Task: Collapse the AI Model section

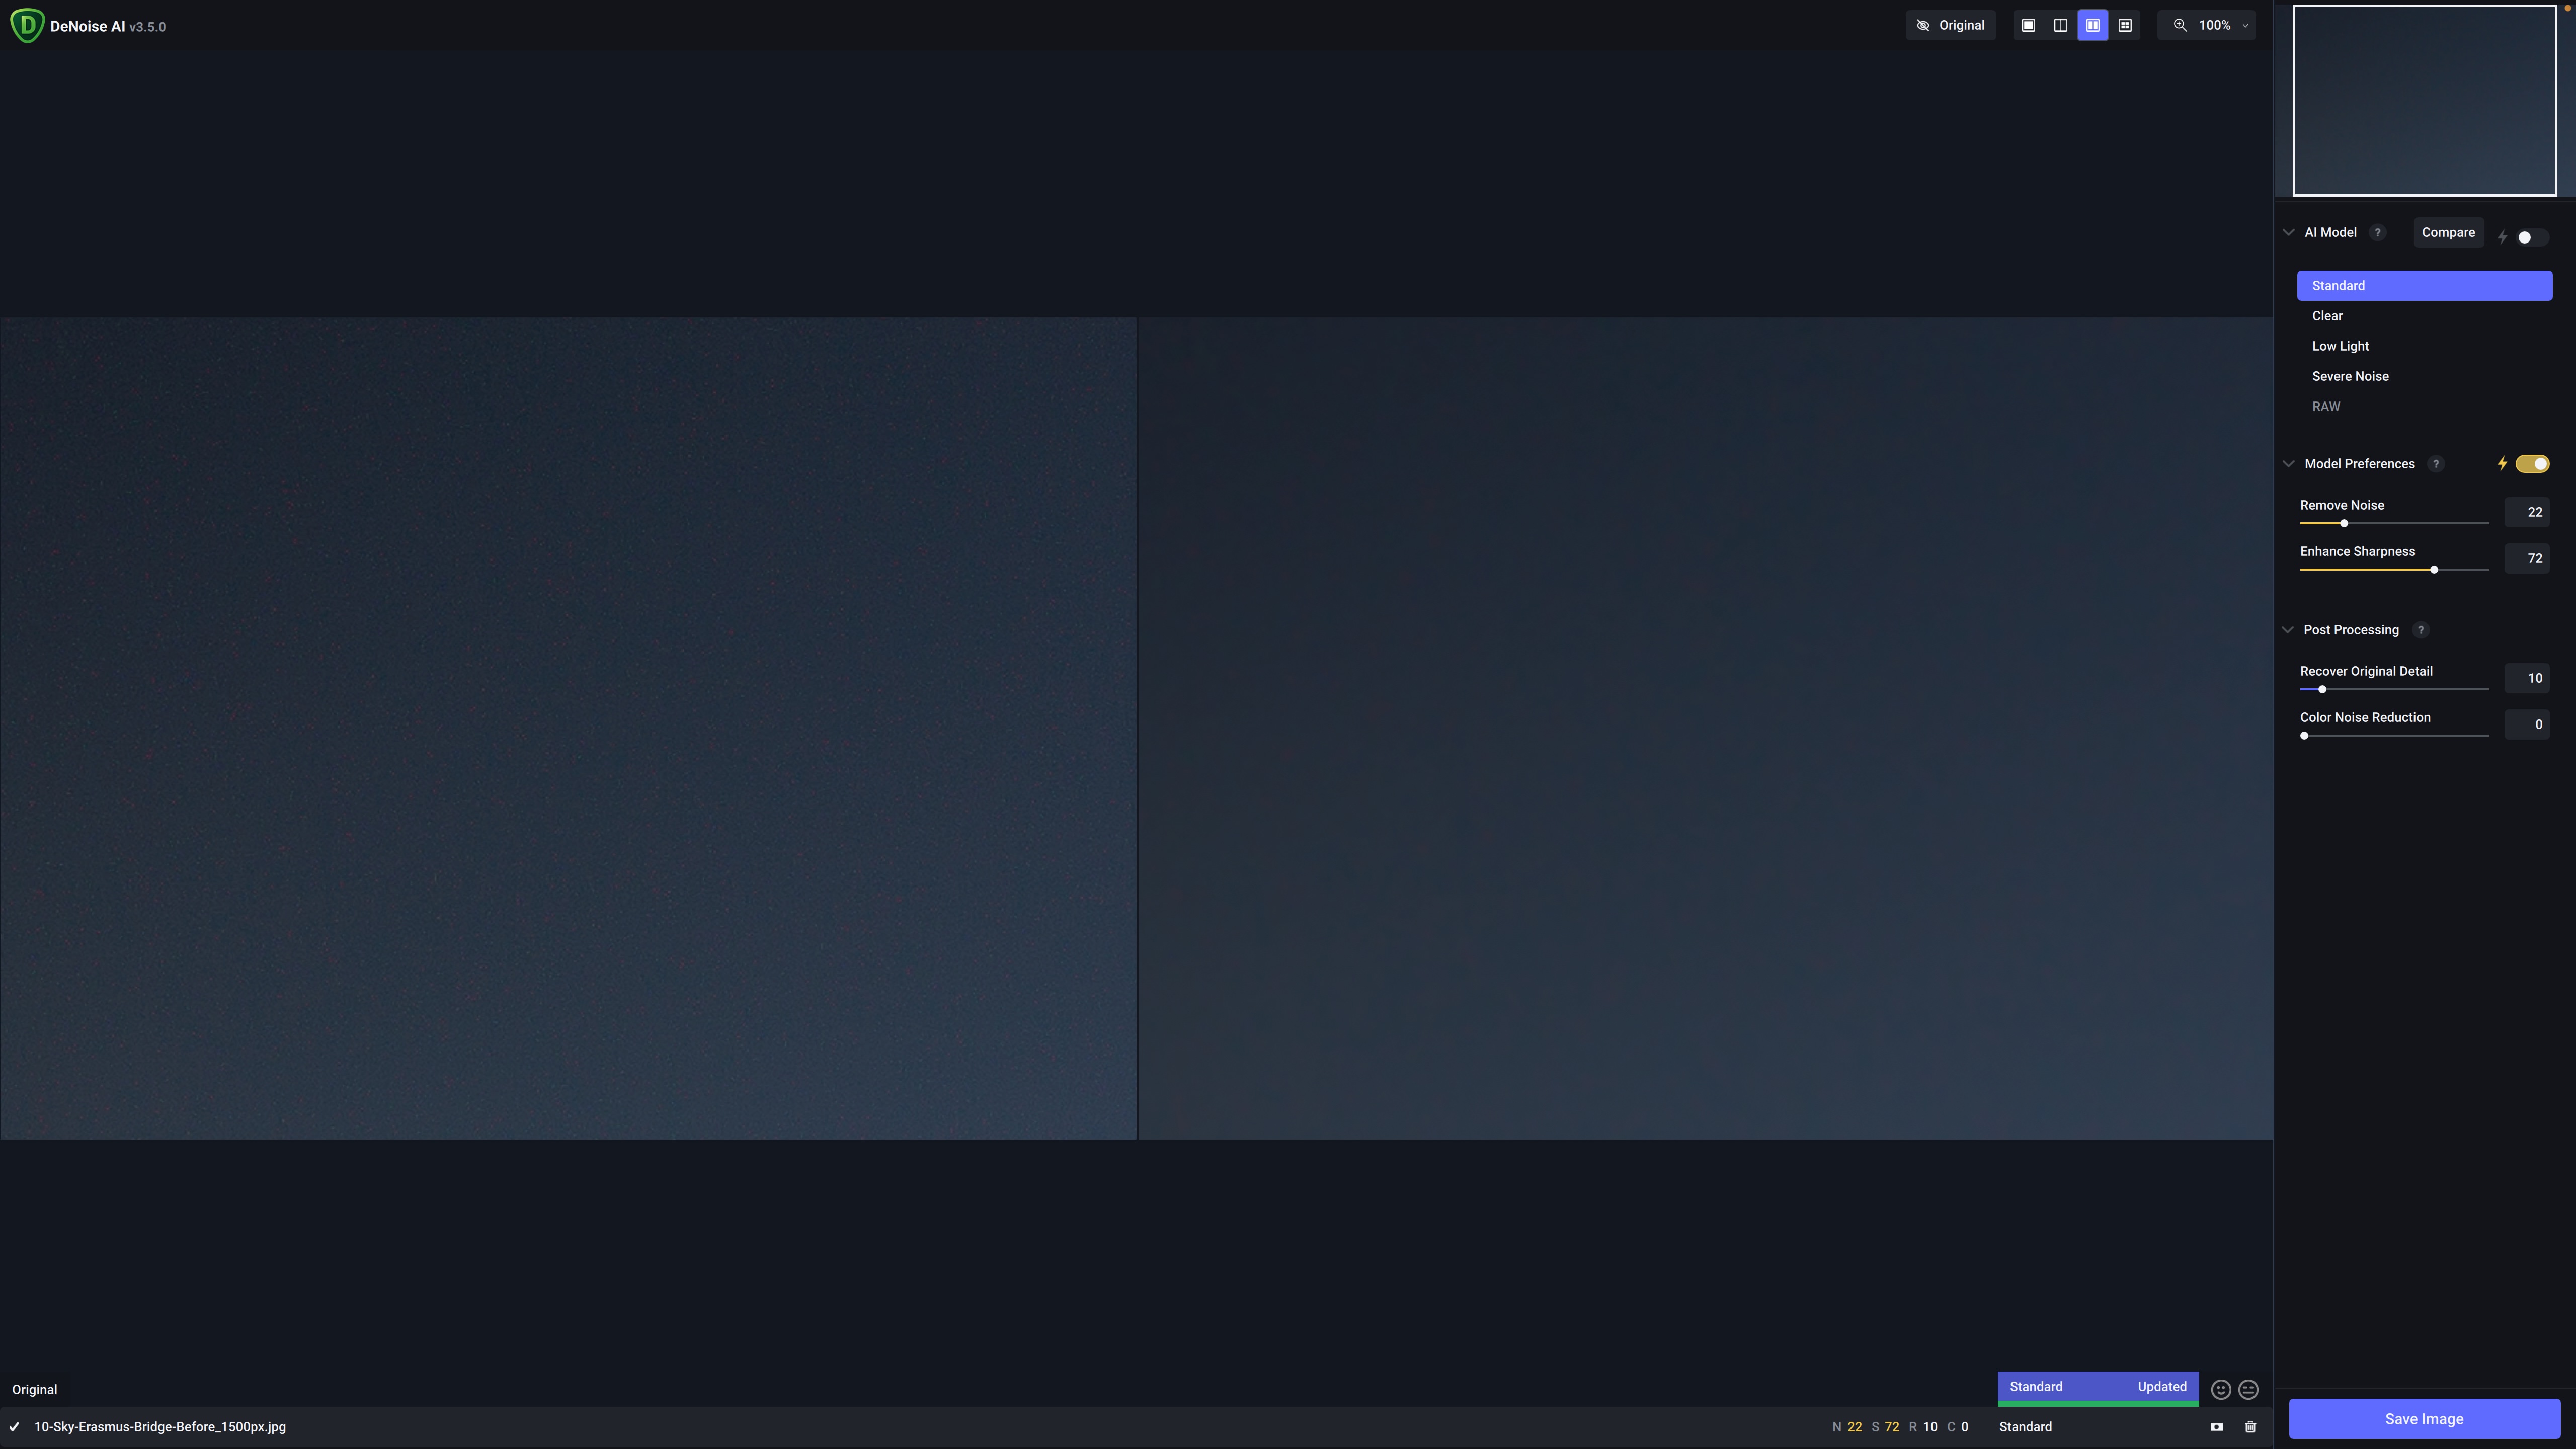Action: [x=2288, y=232]
